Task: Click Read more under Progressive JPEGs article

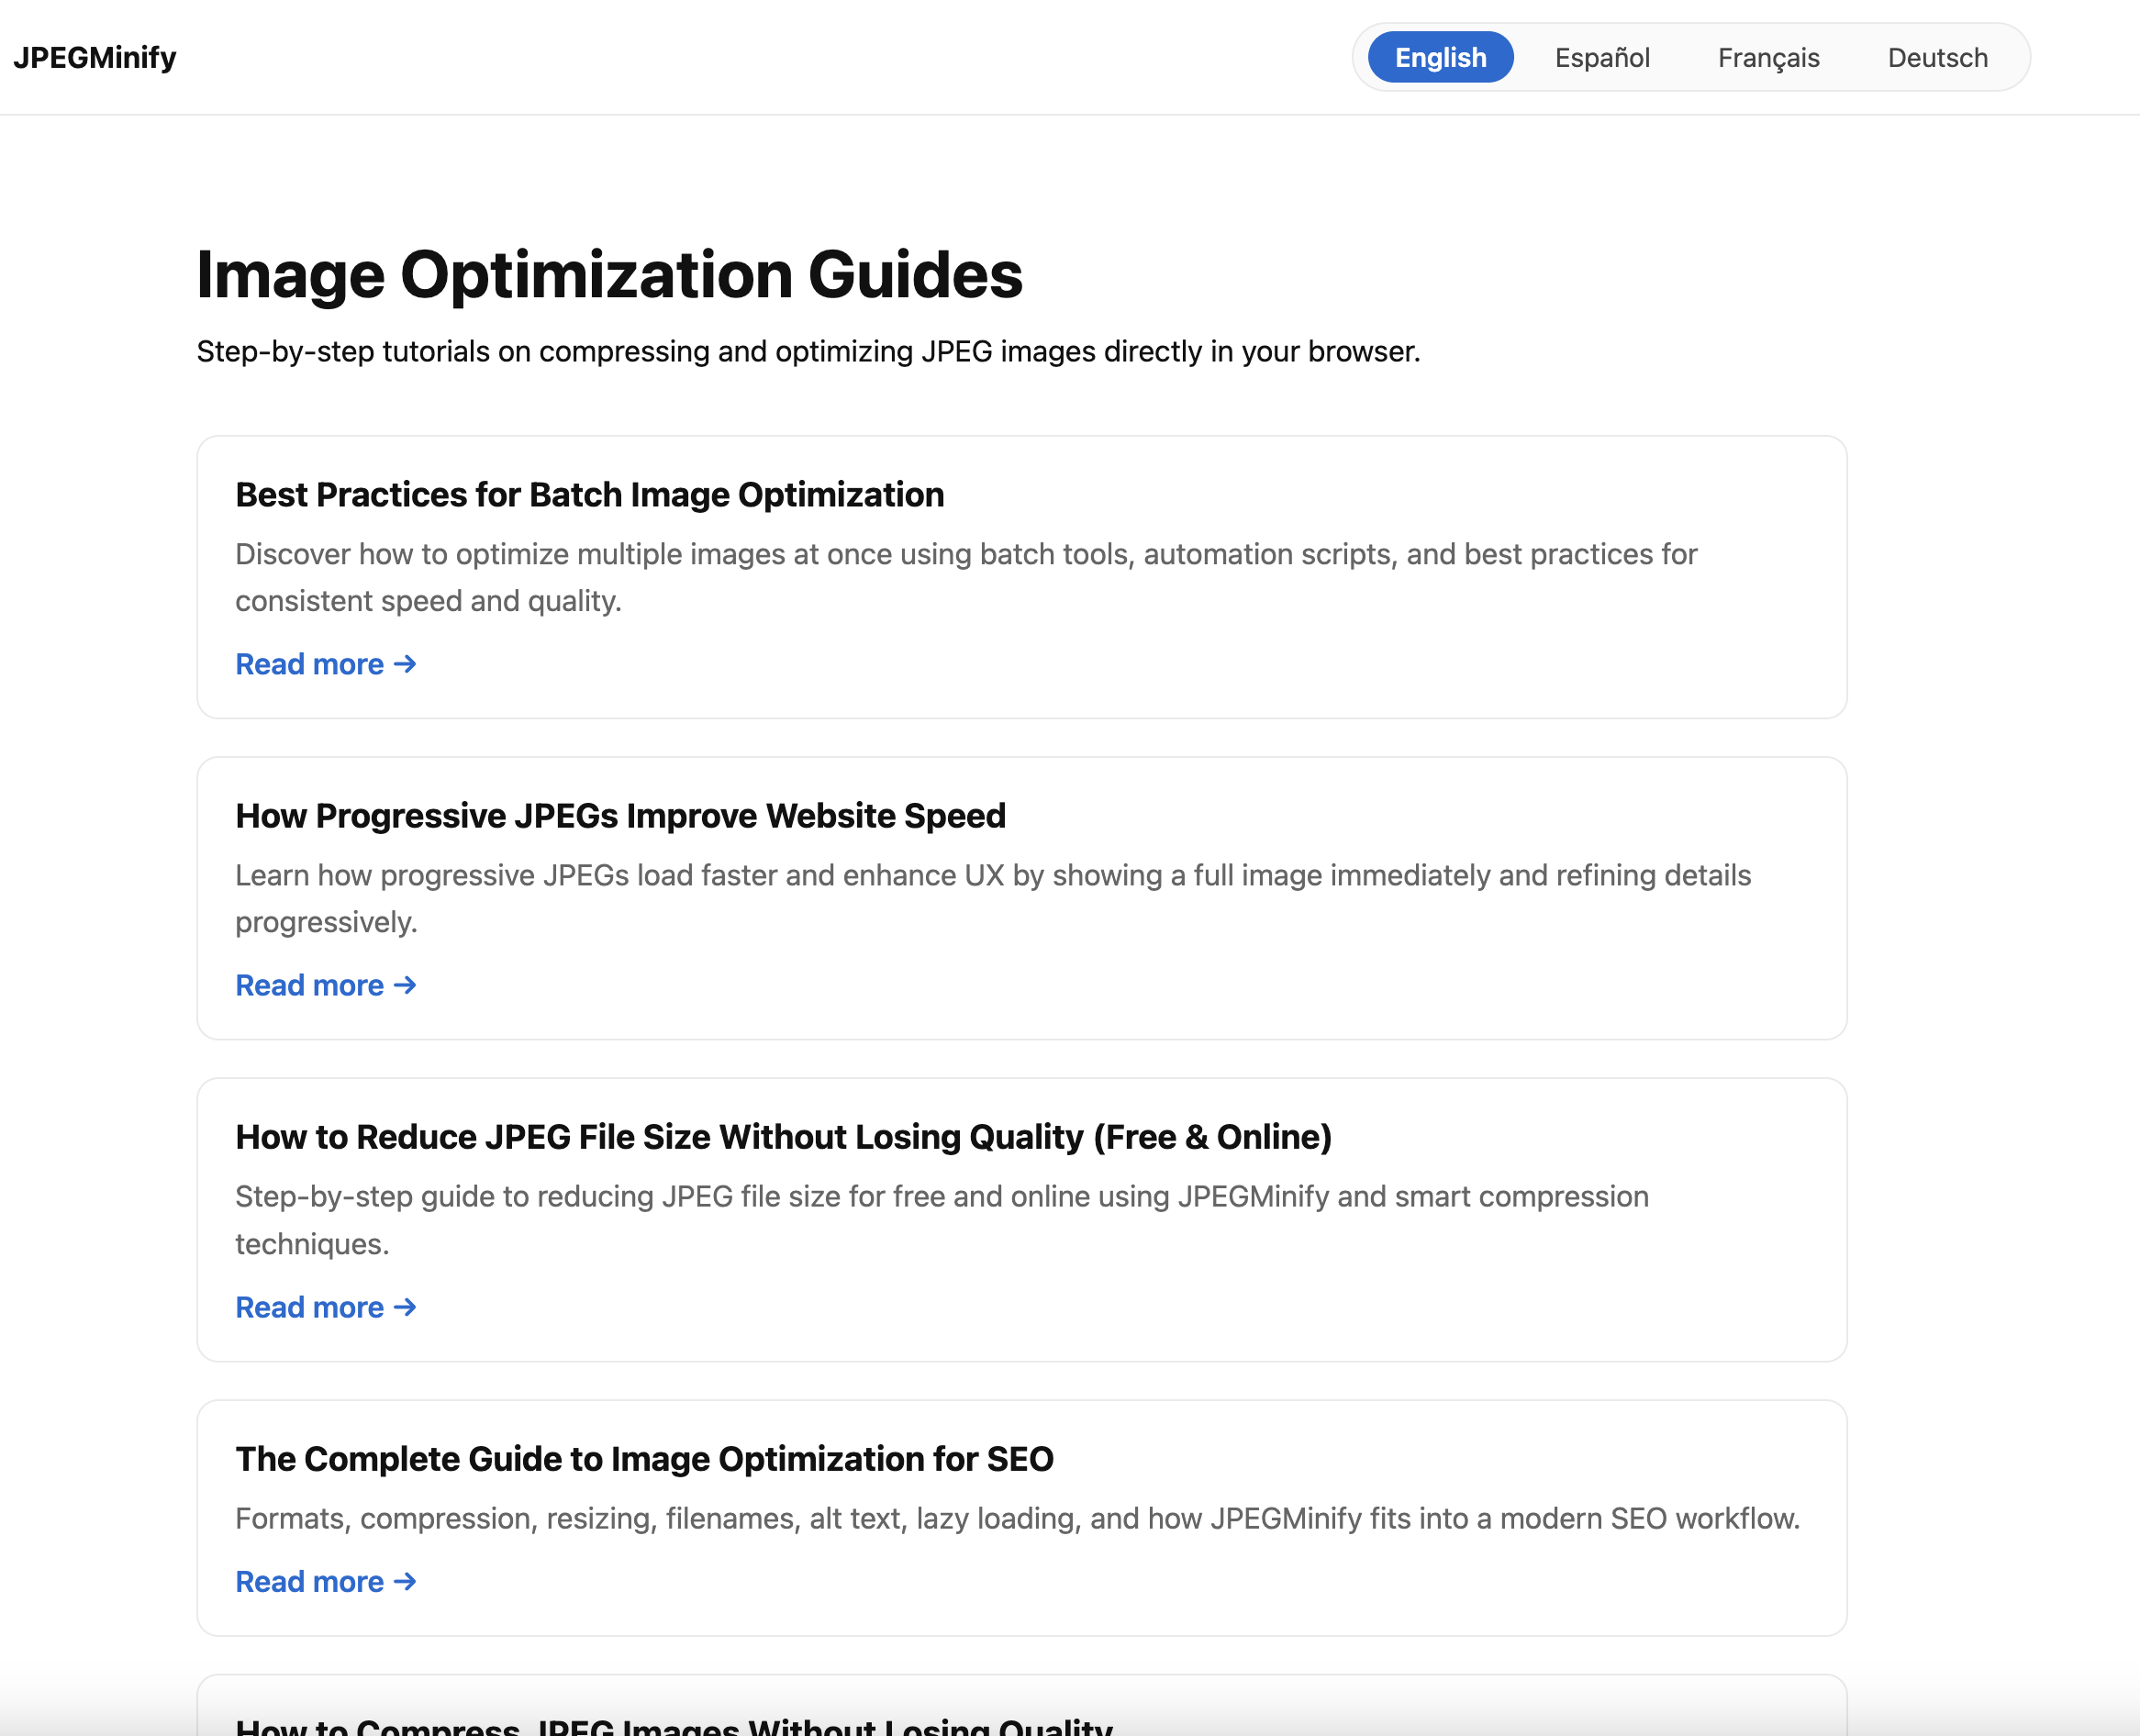Action: [309, 985]
